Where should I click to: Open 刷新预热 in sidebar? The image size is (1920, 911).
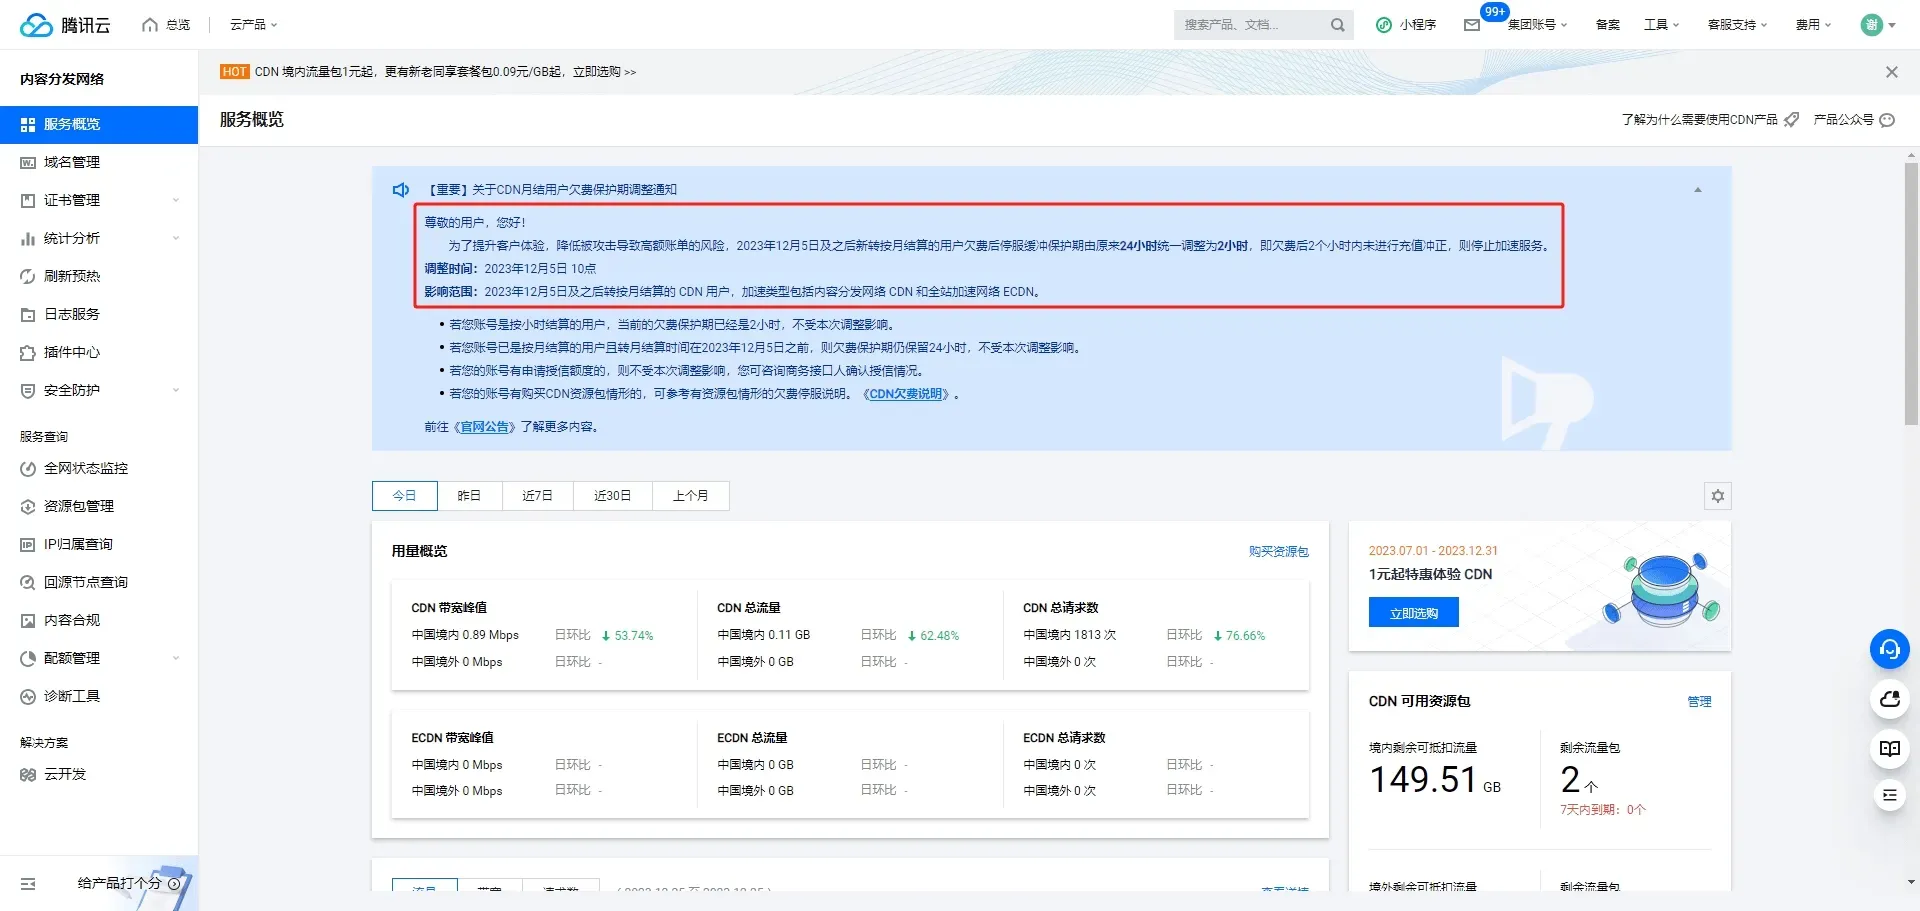(x=99, y=276)
